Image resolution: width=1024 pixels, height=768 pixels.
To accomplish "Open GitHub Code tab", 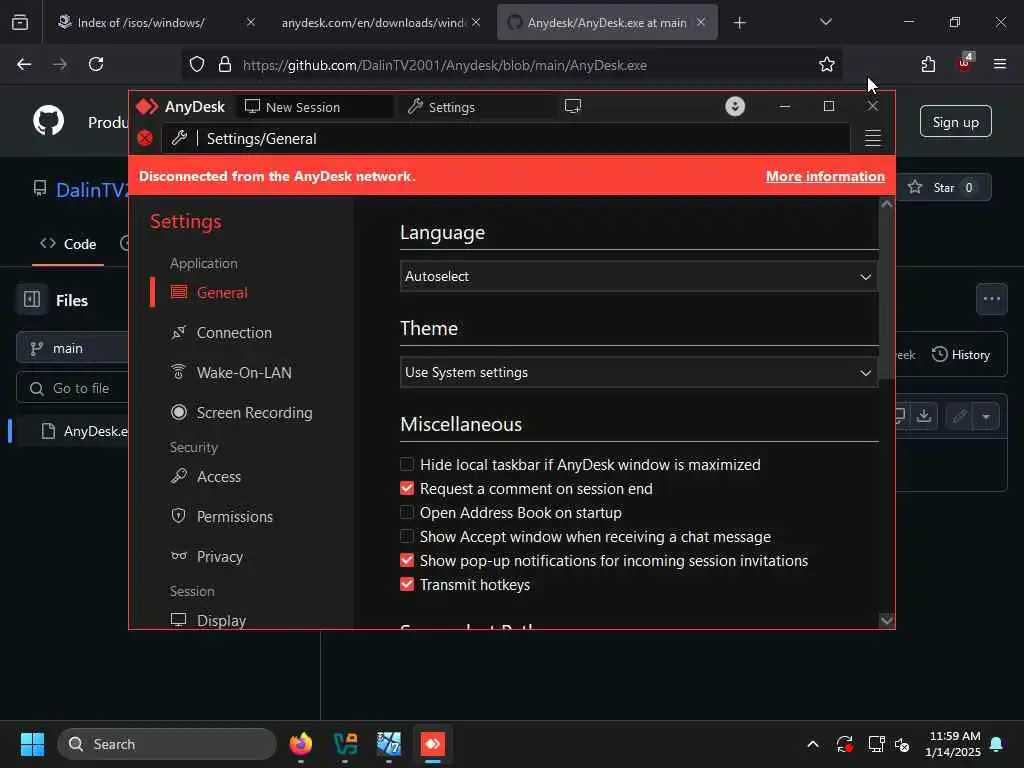I will 68,244.
